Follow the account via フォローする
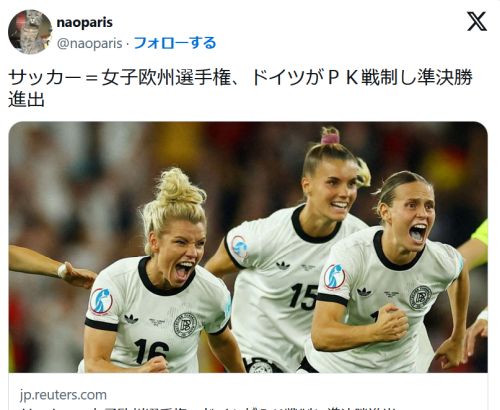The width and height of the screenshot is (500, 410). tap(175, 43)
